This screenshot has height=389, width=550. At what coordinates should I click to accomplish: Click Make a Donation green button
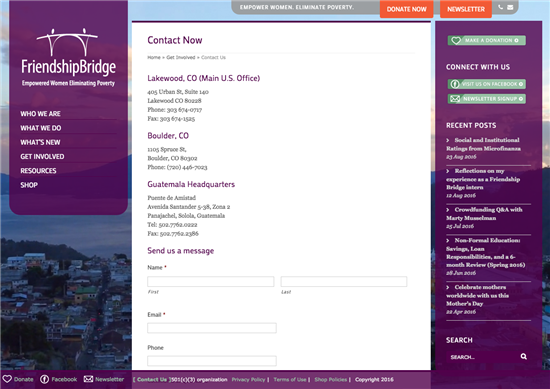[x=487, y=40]
